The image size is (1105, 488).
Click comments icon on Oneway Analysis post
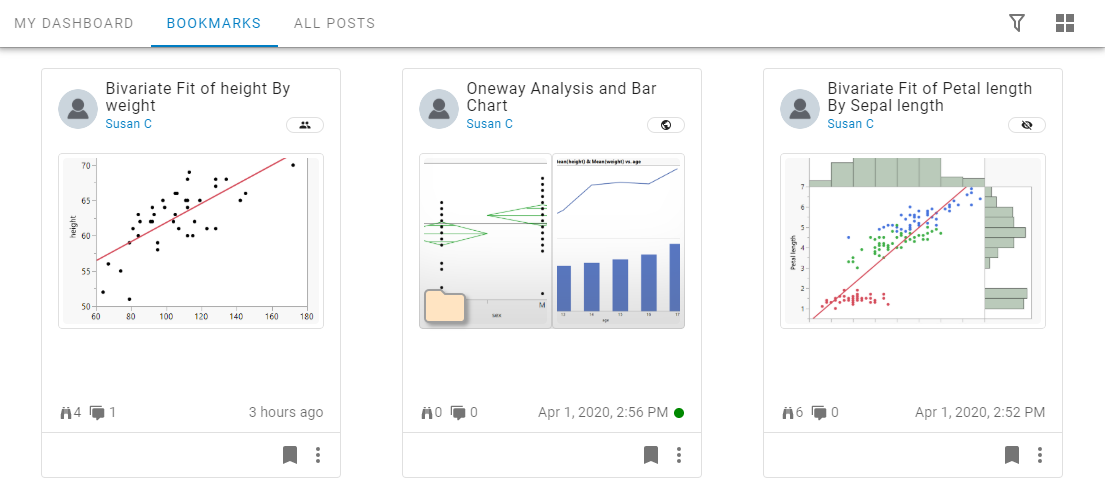(x=458, y=412)
